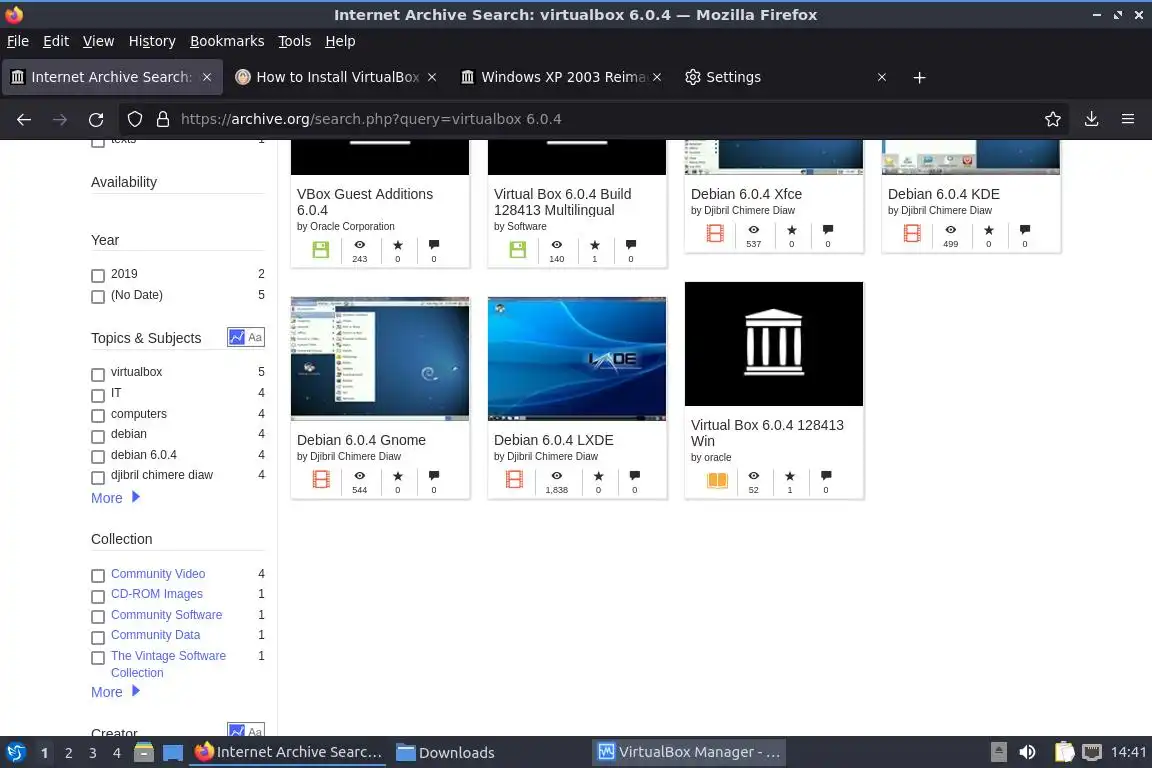Close the How to Install VirtualBox tab
Viewport: 1152px width, 768px height.
pyautogui.click(x=432, y=77)
